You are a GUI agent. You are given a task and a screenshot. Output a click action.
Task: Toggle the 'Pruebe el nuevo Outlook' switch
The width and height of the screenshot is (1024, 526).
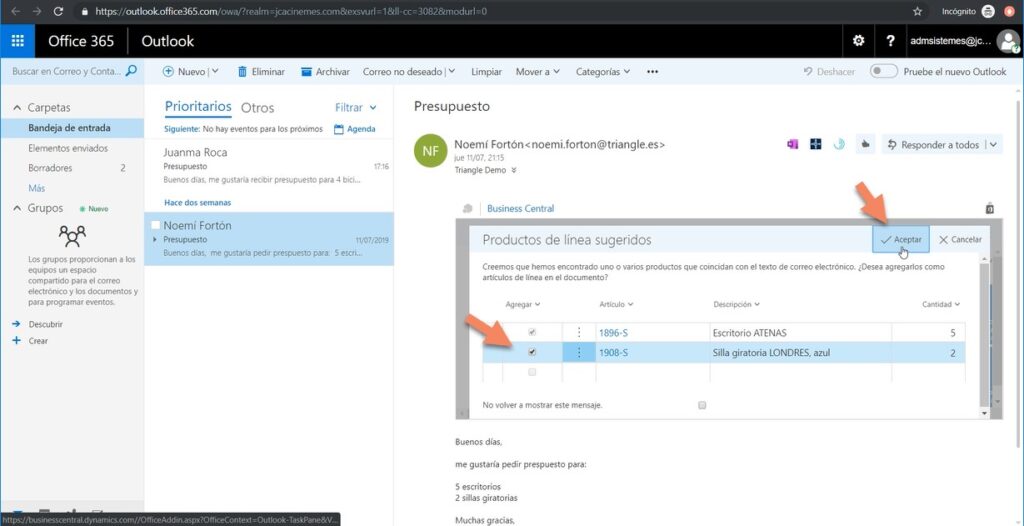[x=883, y=72]
